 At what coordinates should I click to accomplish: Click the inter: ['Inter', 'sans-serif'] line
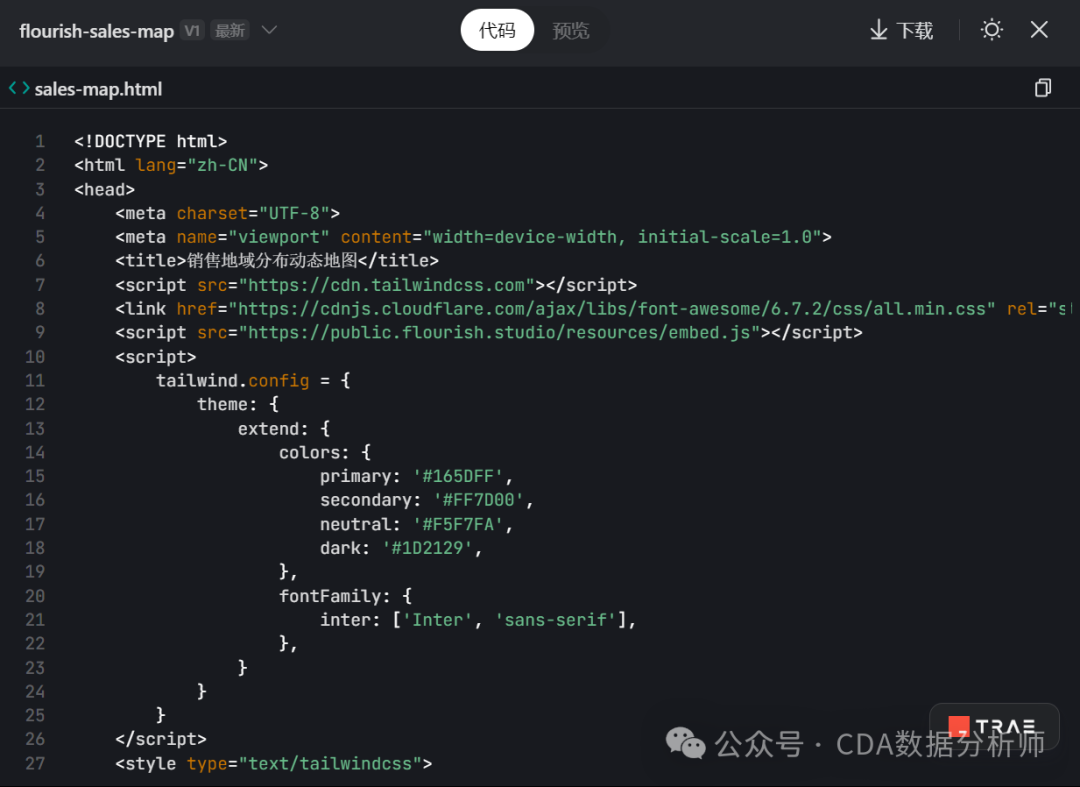coord(478,620)
